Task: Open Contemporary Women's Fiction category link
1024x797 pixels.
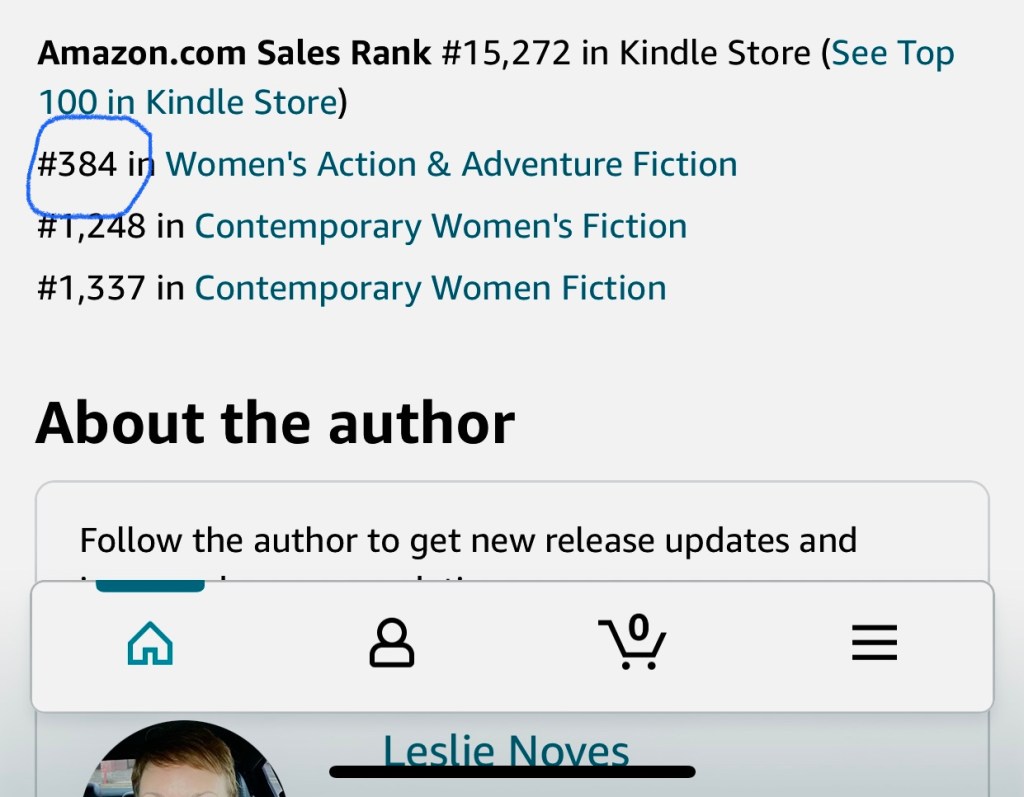Action: (440, 226)
